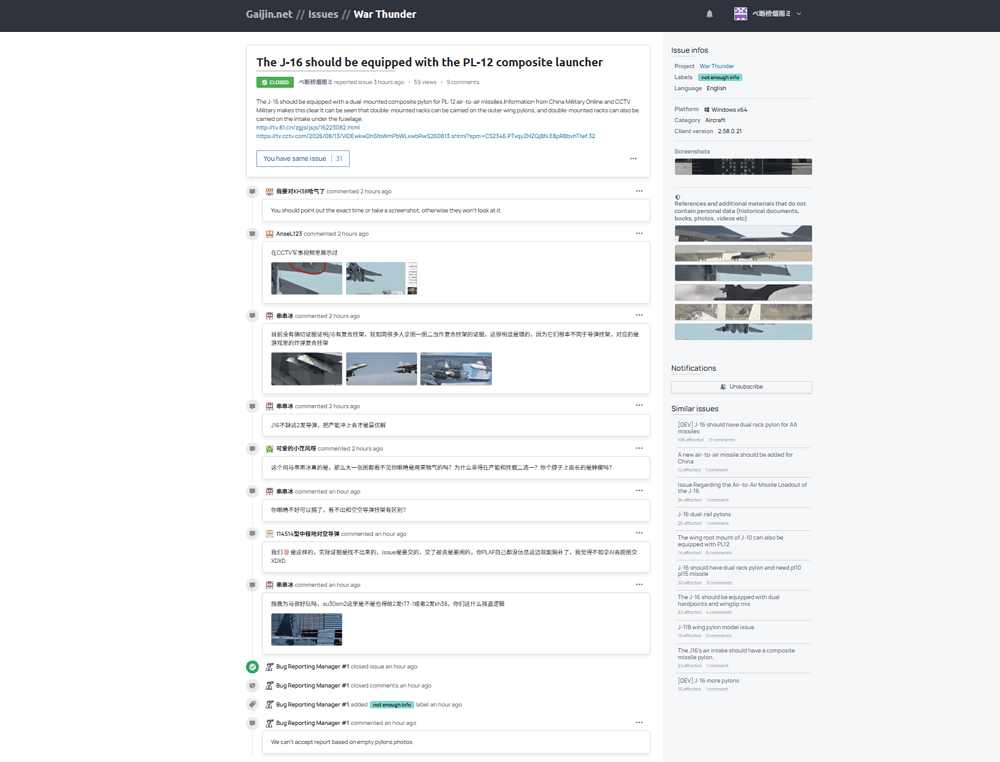Image resolution: width=1000 pixels, height=762 pixels.
Task: Open '[DEV] J-16 should have dual rack pylon' issue
Action: click(x=737, y=428)
